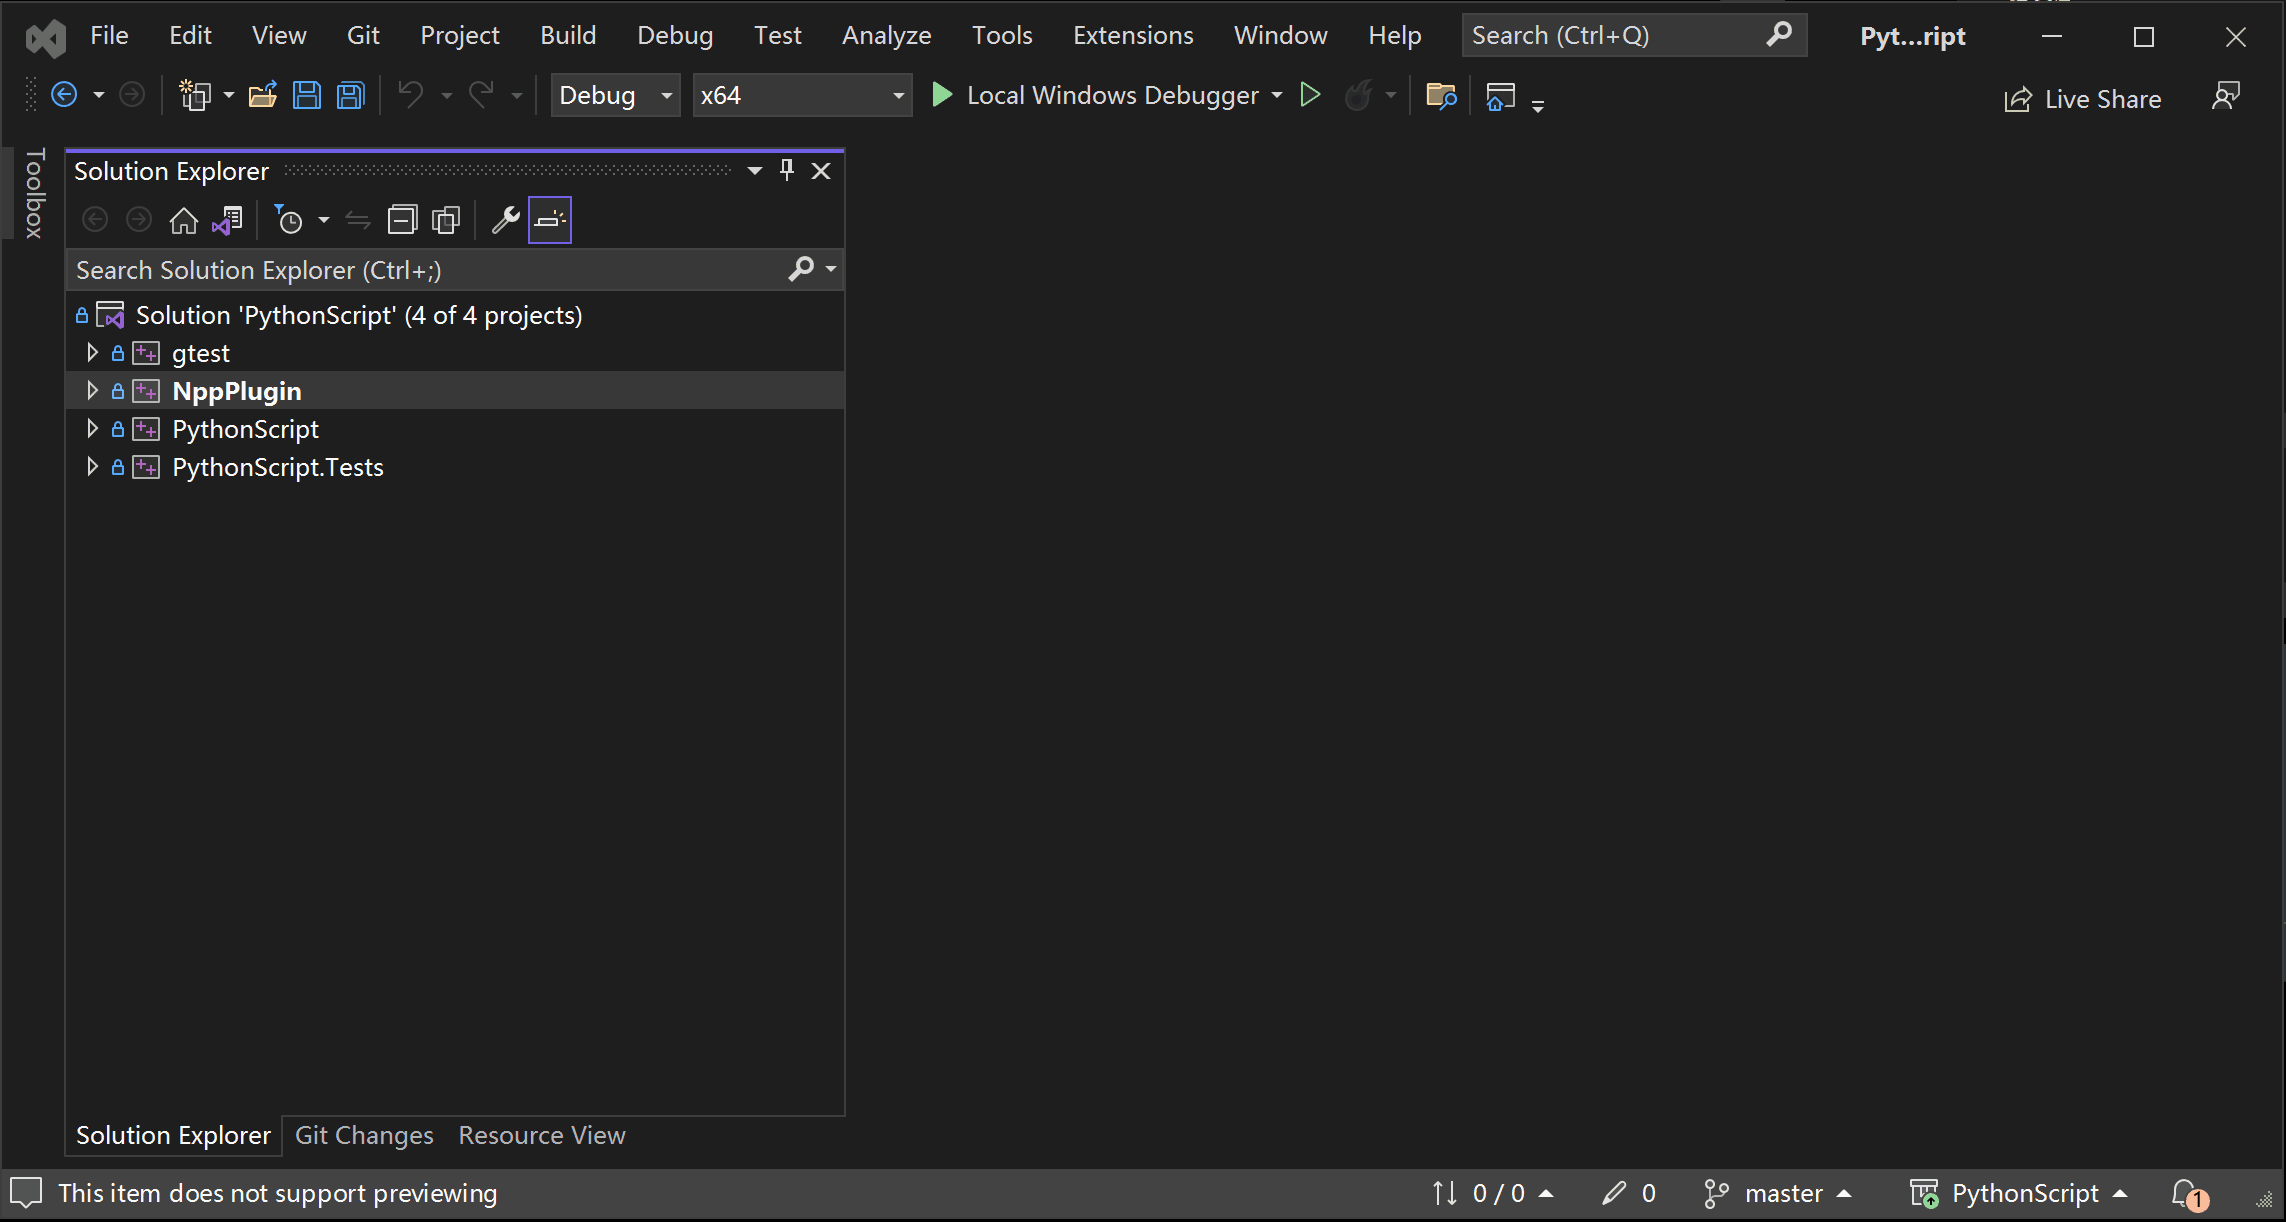
Task: Click the Pending Changes Filter clock icon
Action: [289, 220]
